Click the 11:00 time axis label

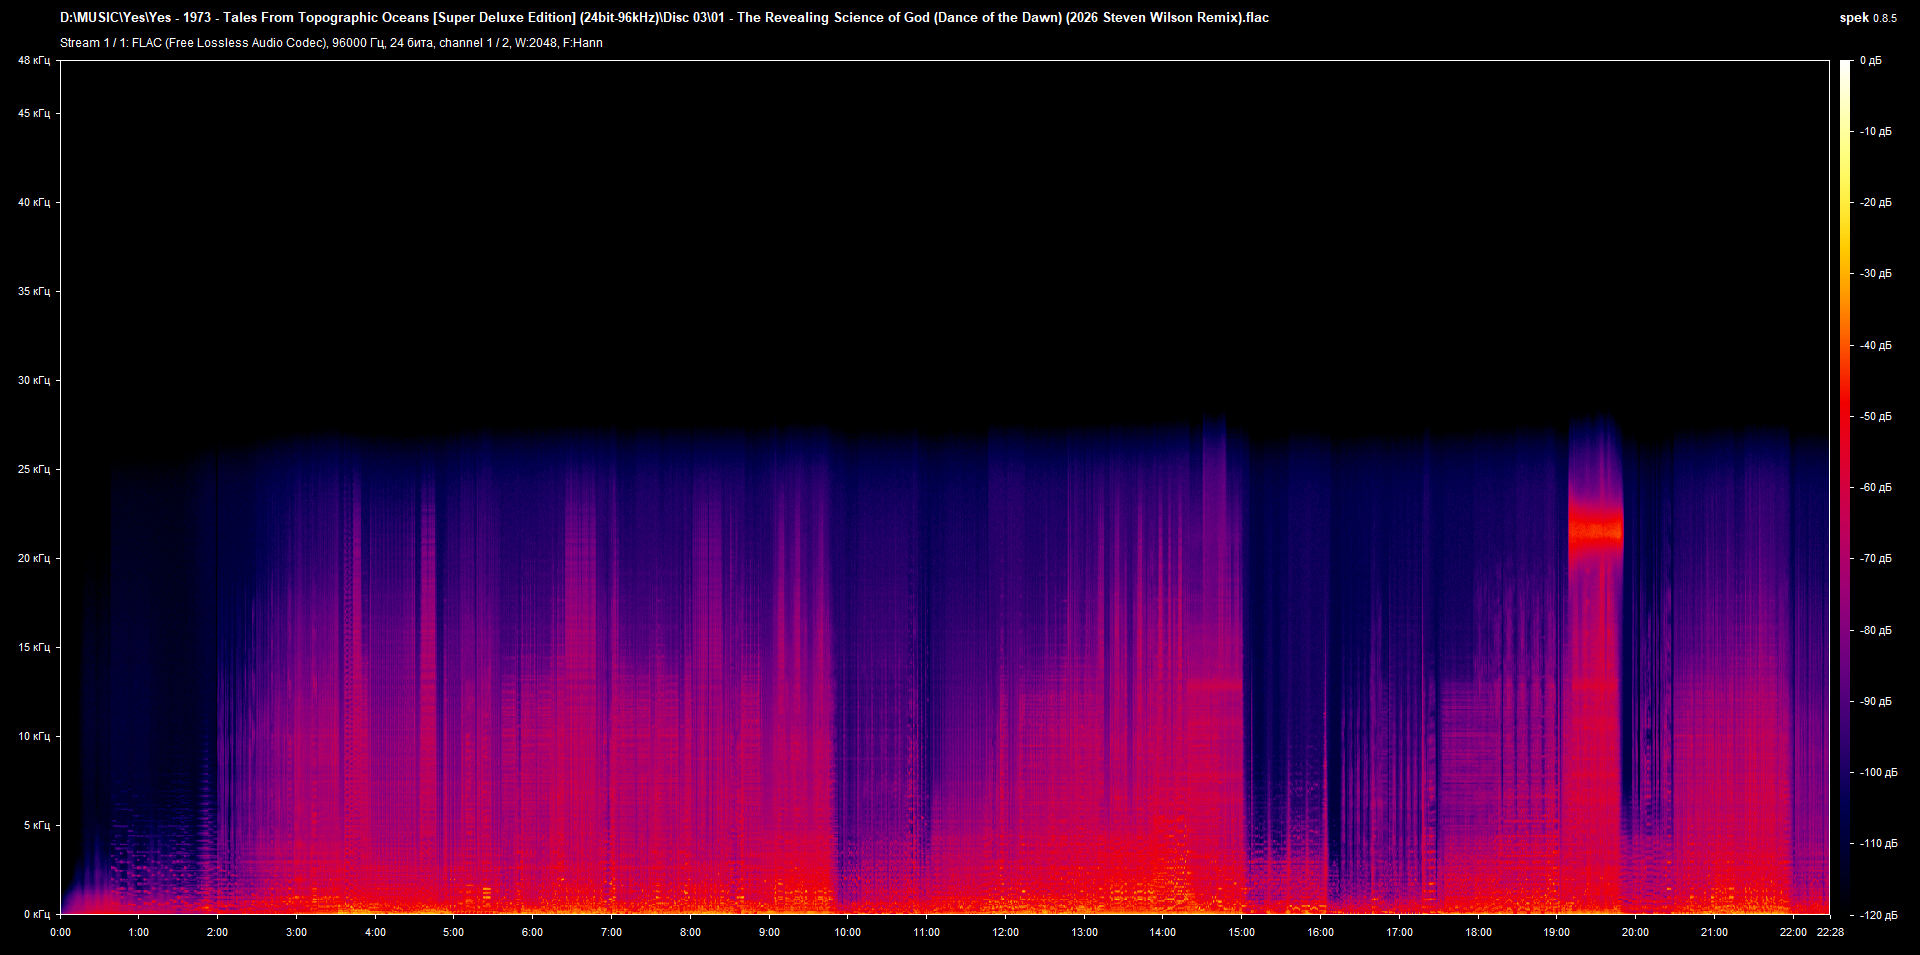pos(926,933)
